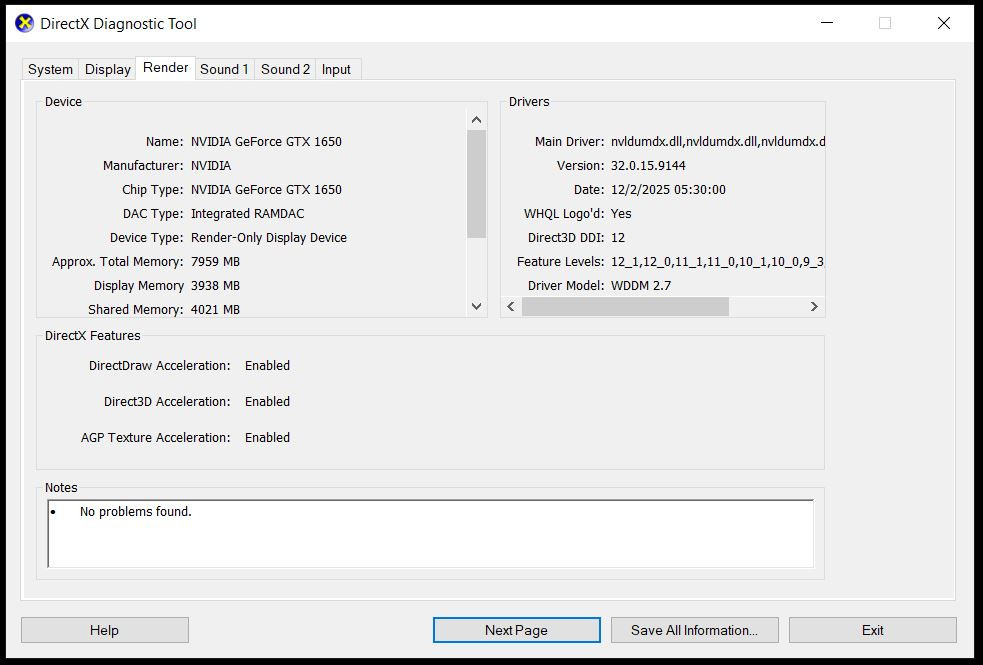This screenshot has height=665, width=983.
Task: Click Manufacturer value 'NVIDIA'
Action: point(211,165)
